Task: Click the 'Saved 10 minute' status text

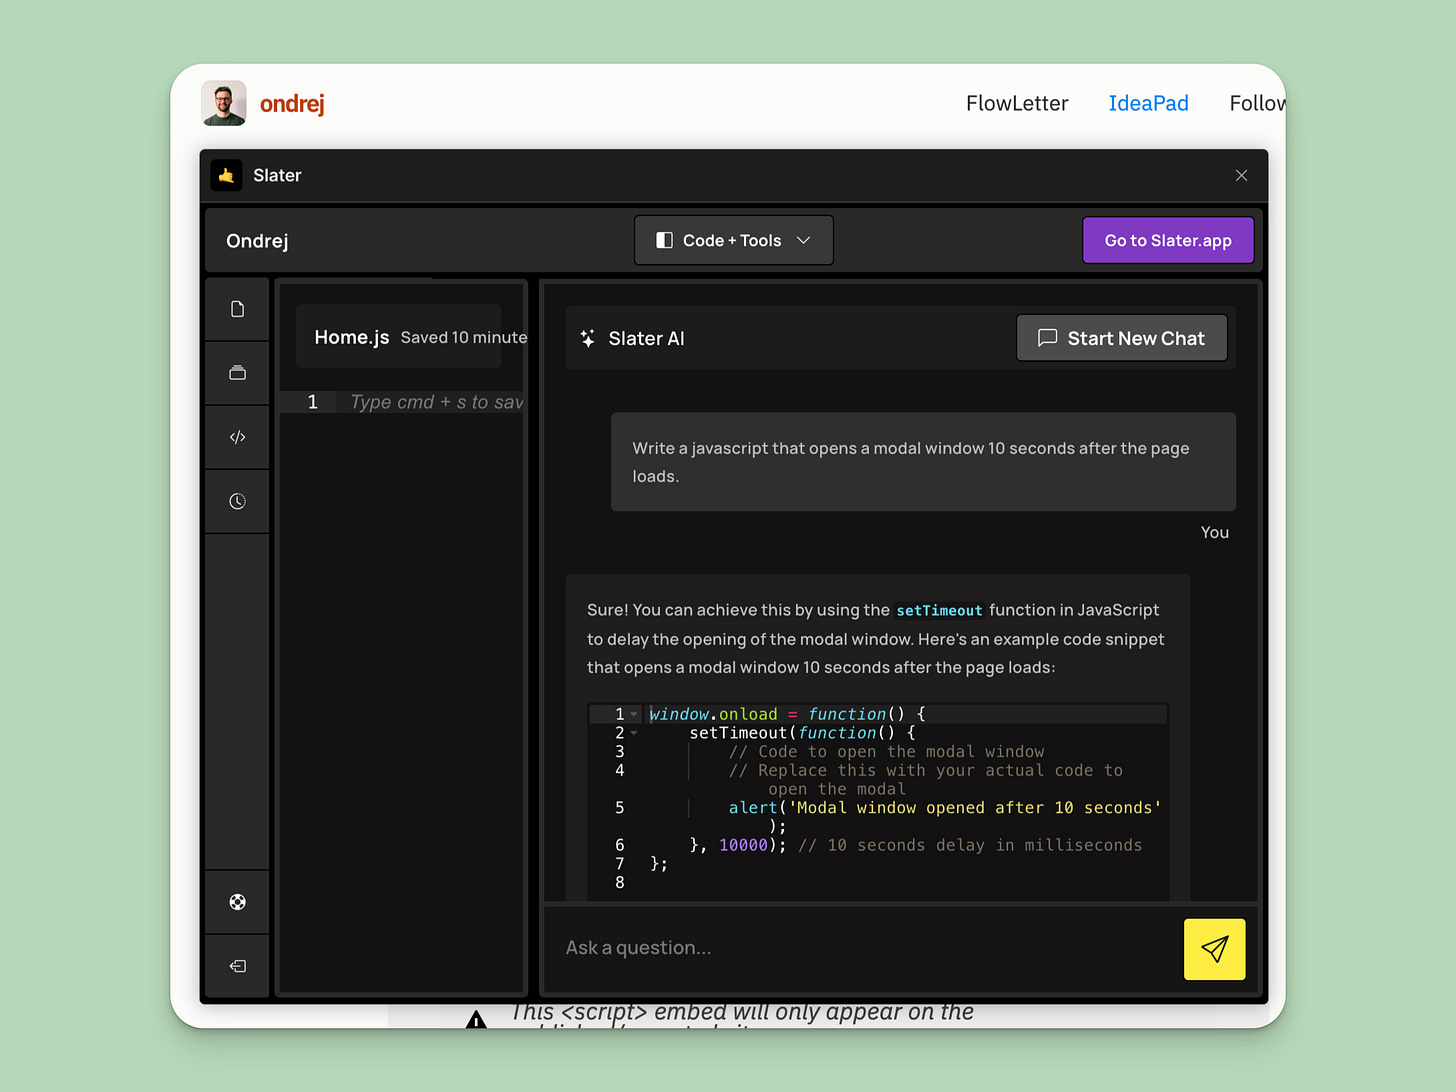Action: (x=463, y=338)
